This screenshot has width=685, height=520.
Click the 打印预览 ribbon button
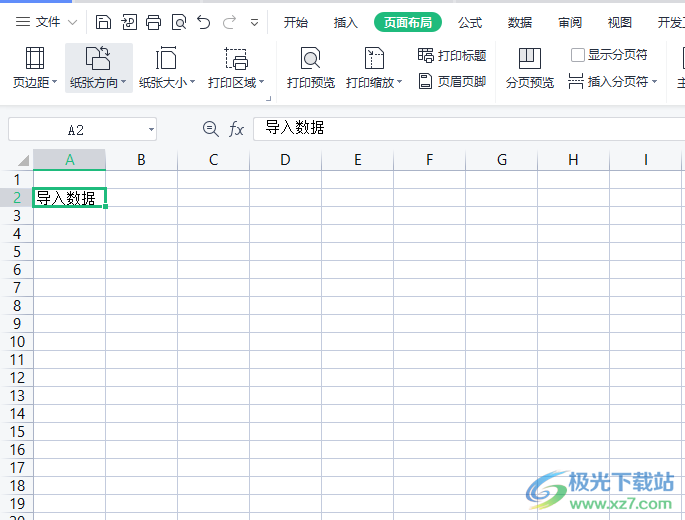(311, 68)
